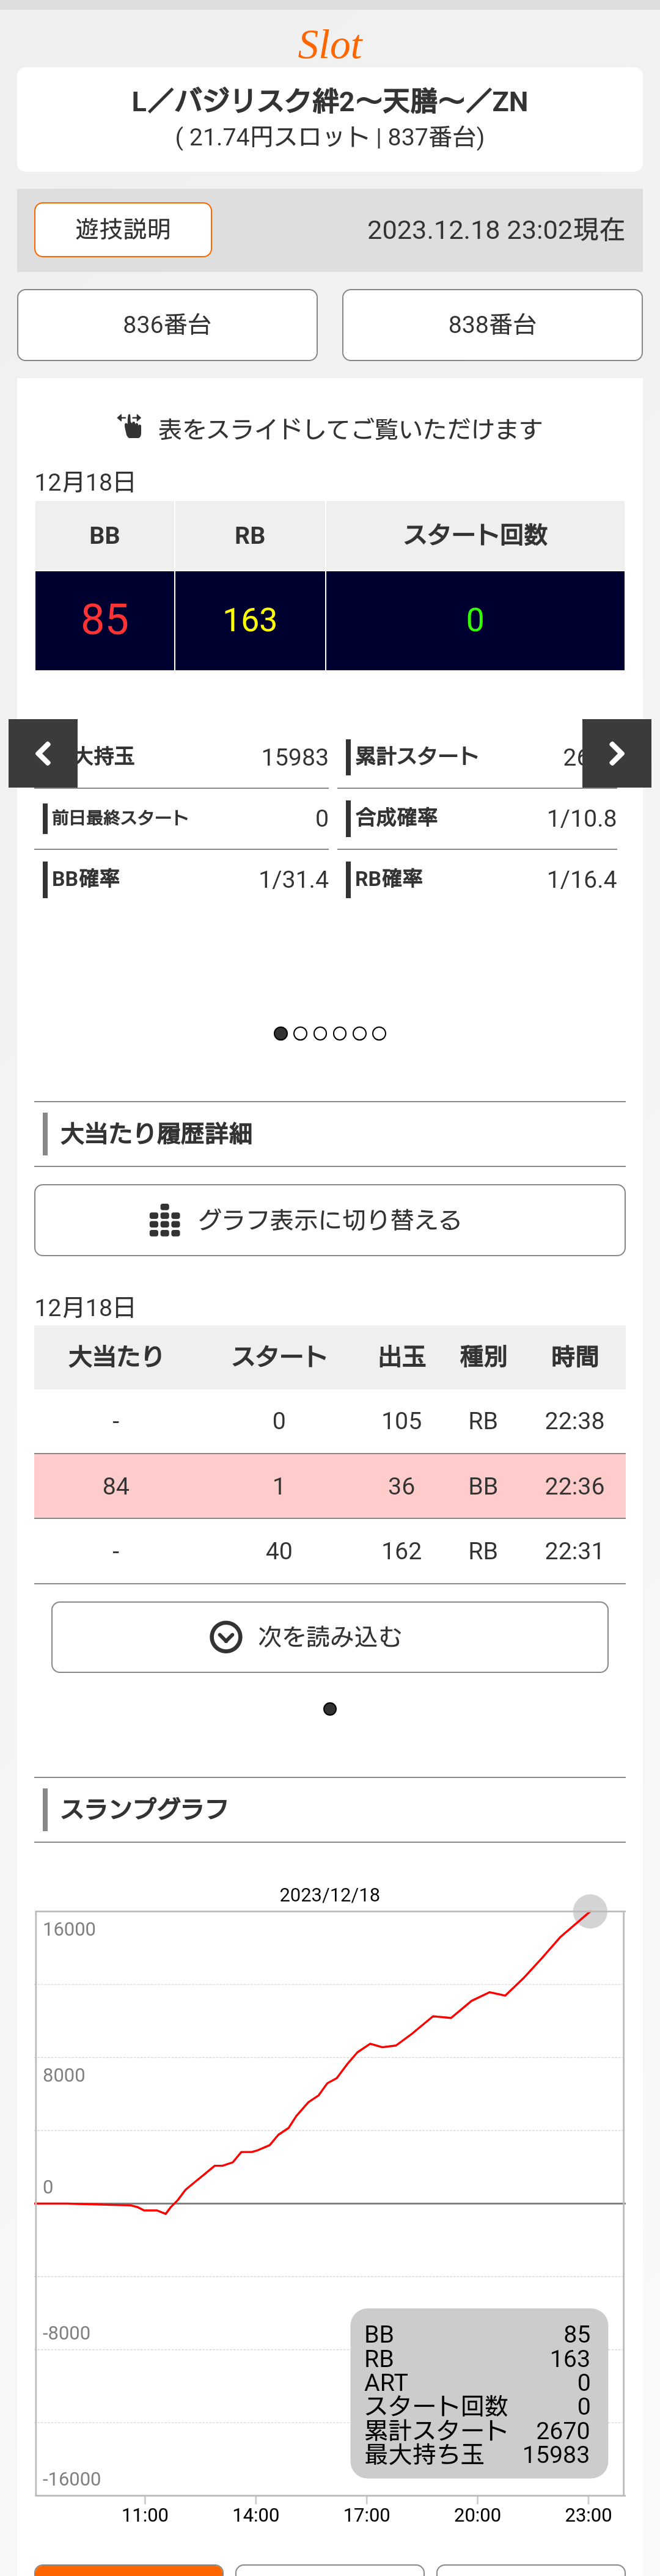Viewport: 660px width, 2576px height.
Task: Select the first filled pagination dot
Action: click(x=281, y=1034)
